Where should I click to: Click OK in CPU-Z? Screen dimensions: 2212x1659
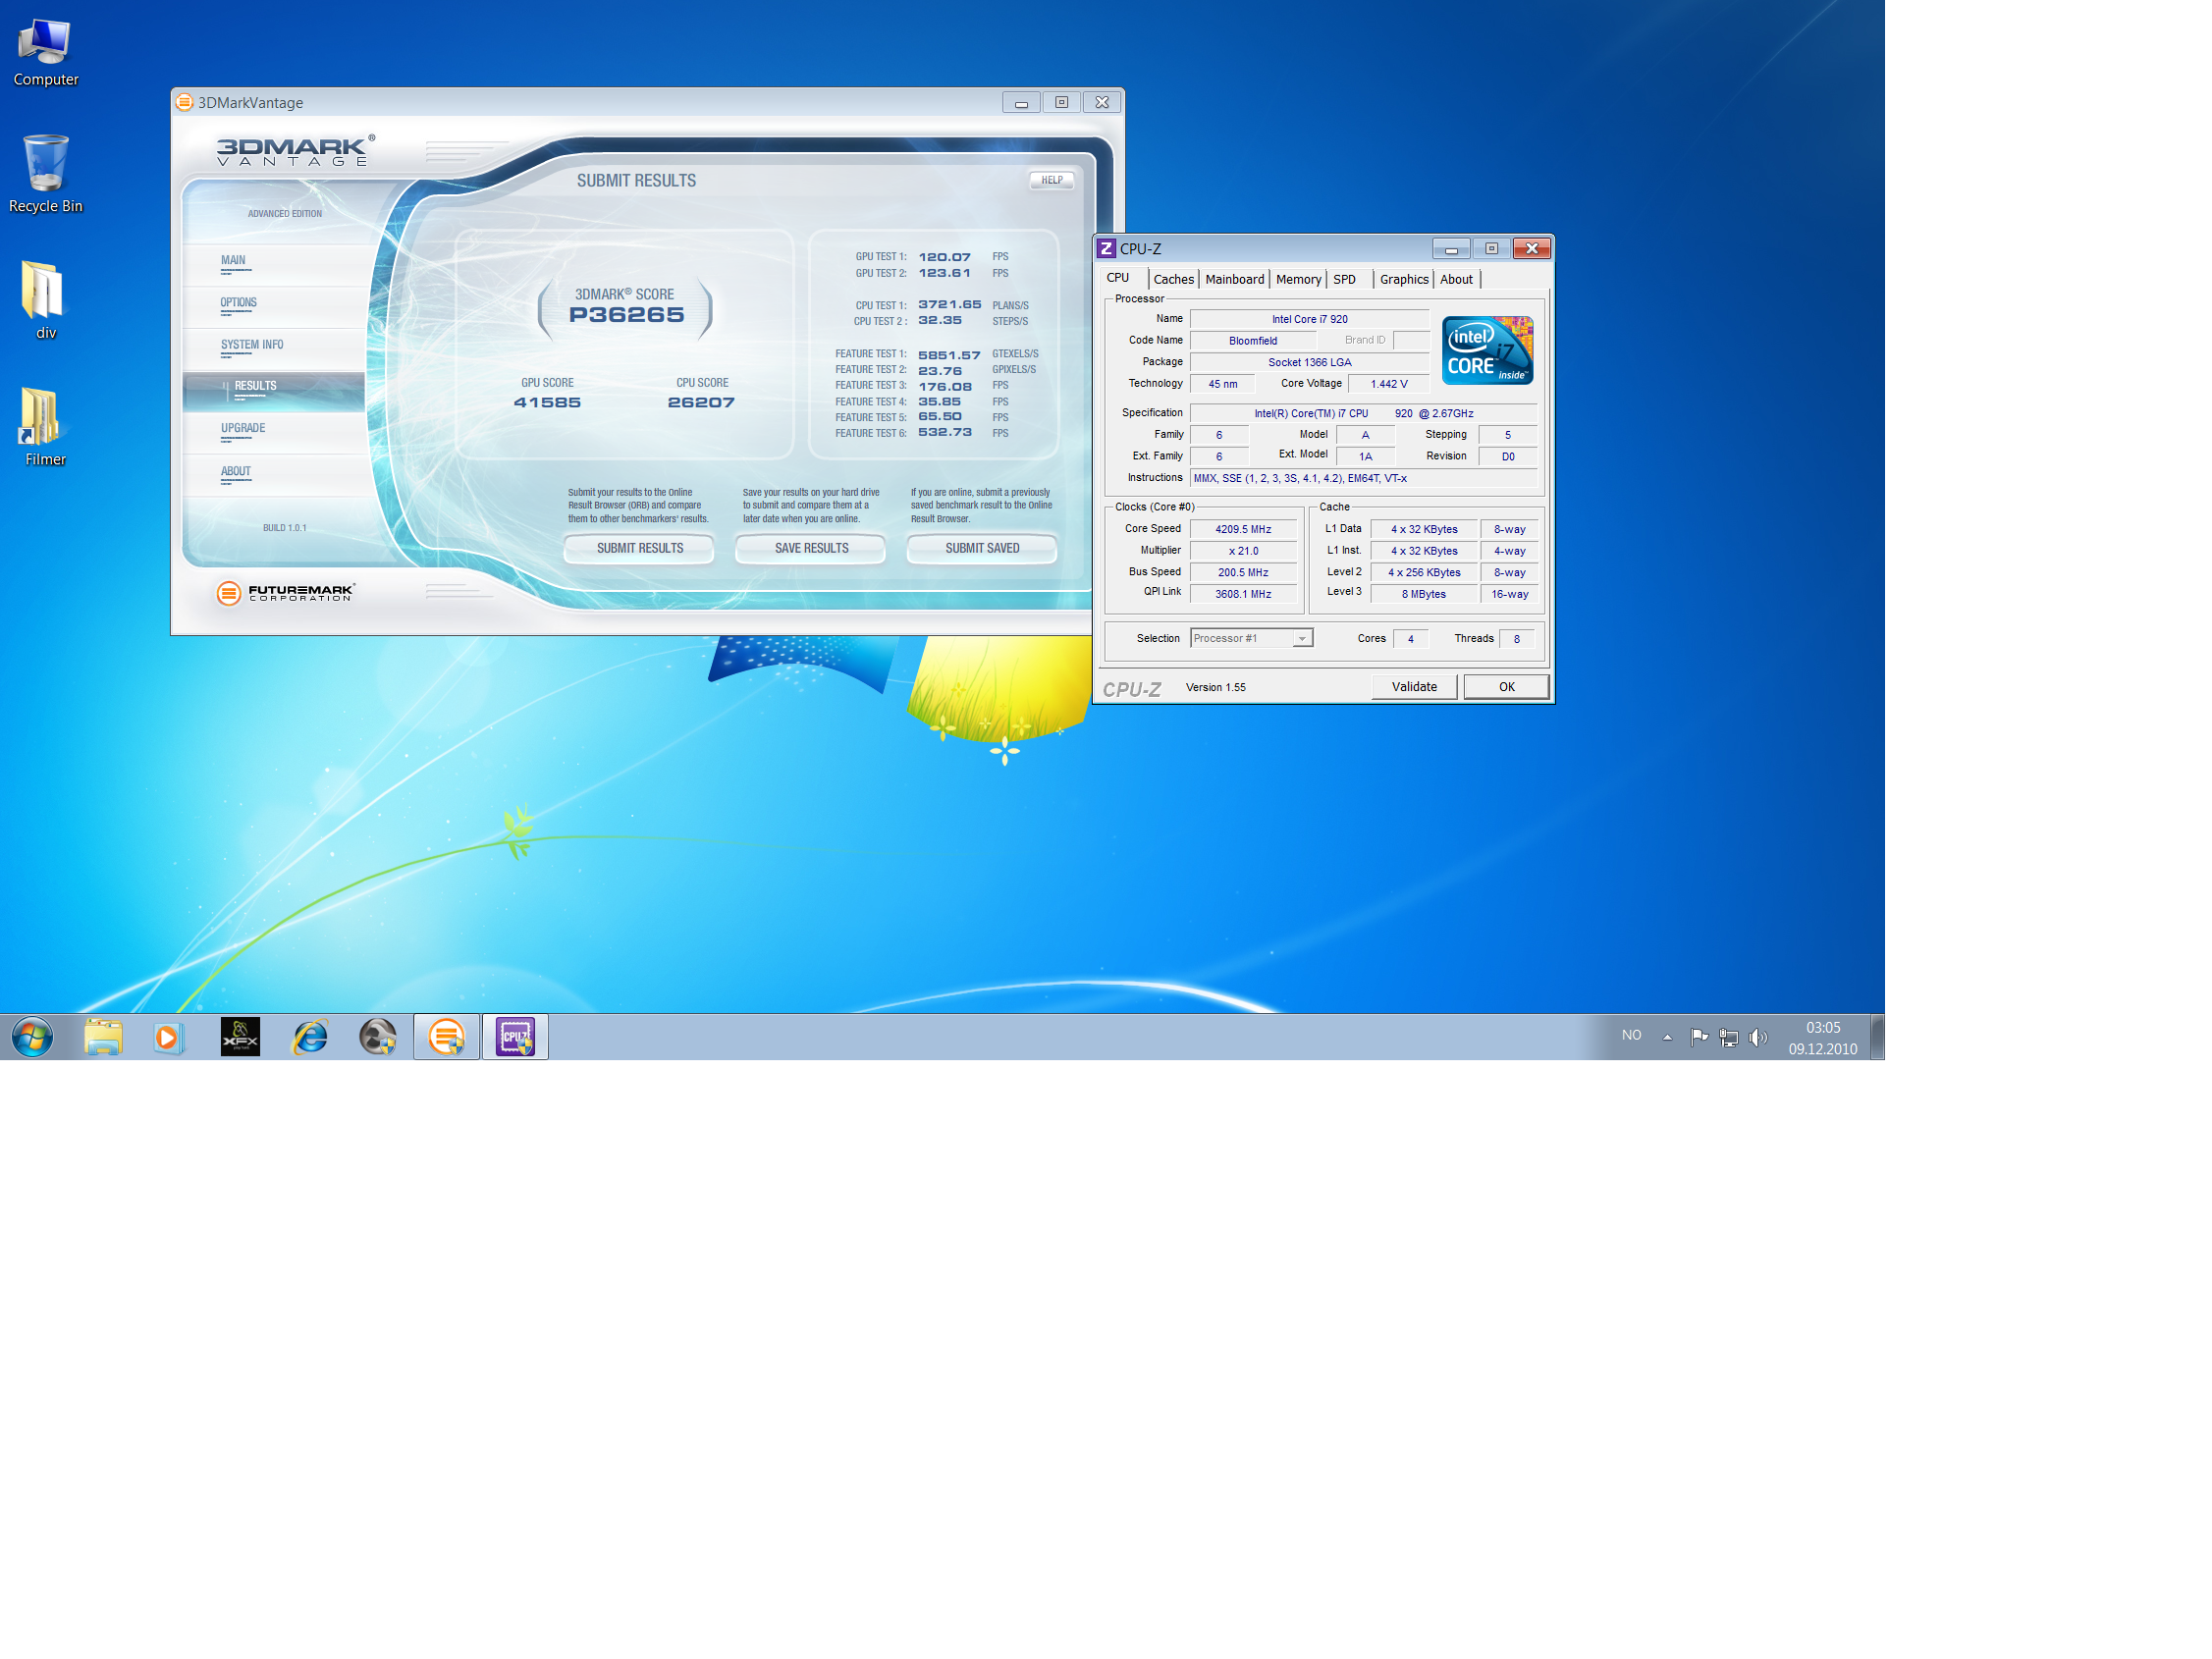tap(1506, 687)
